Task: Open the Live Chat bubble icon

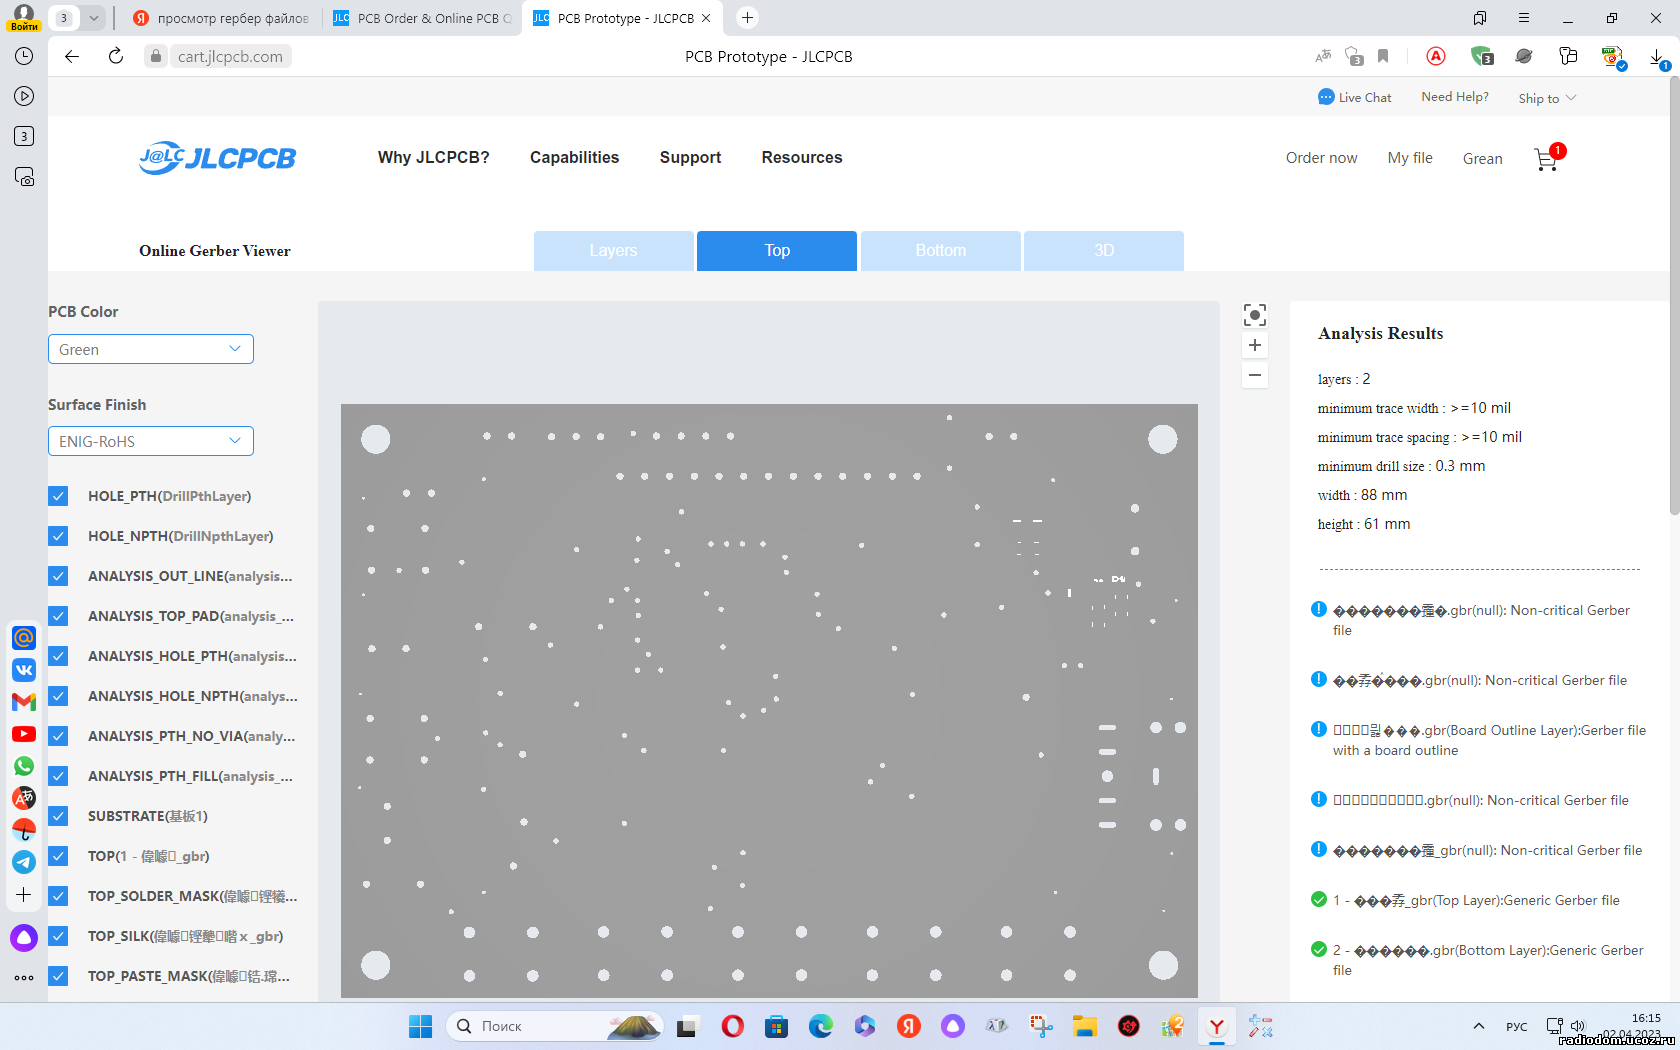Action: [1326, 97]
